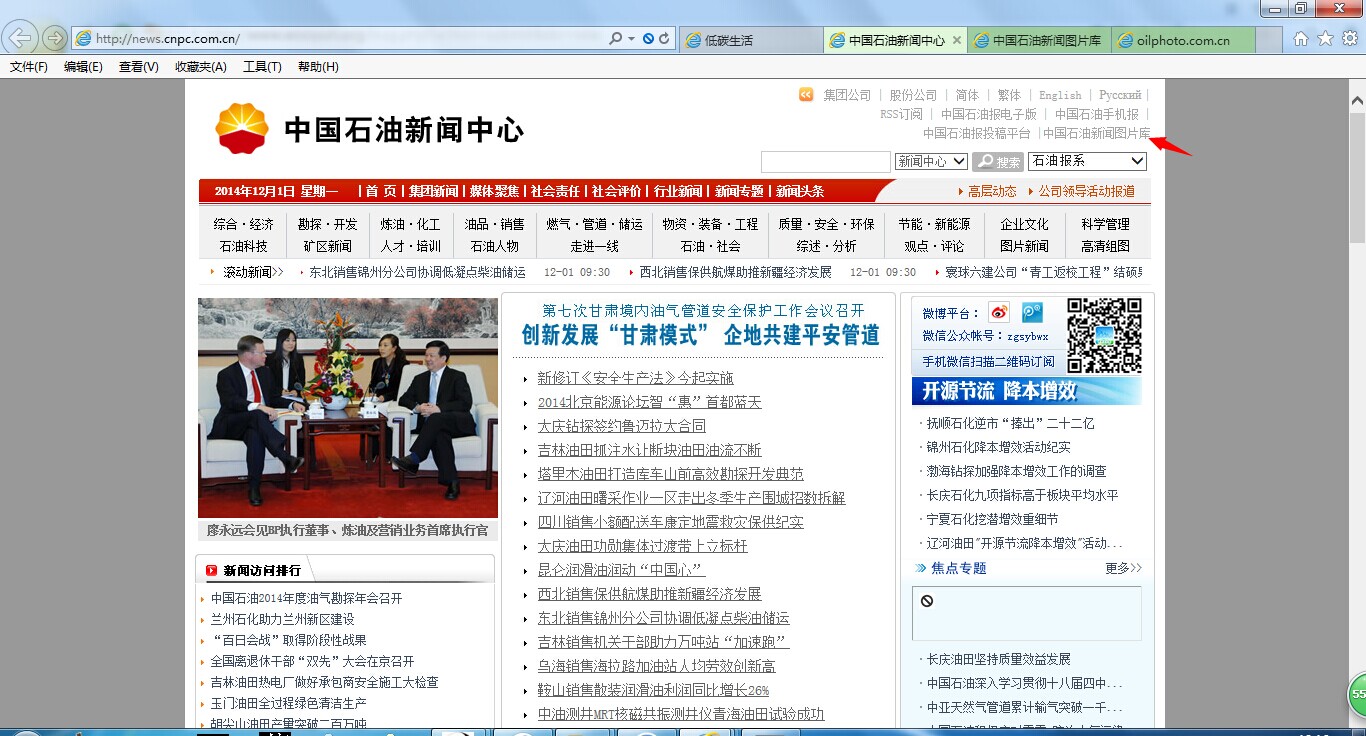Open article 长庆油田坚持质量效益发展
The height and width of the screenshot is (736, 1366).
pyautogui.click(x=998, y=659)
